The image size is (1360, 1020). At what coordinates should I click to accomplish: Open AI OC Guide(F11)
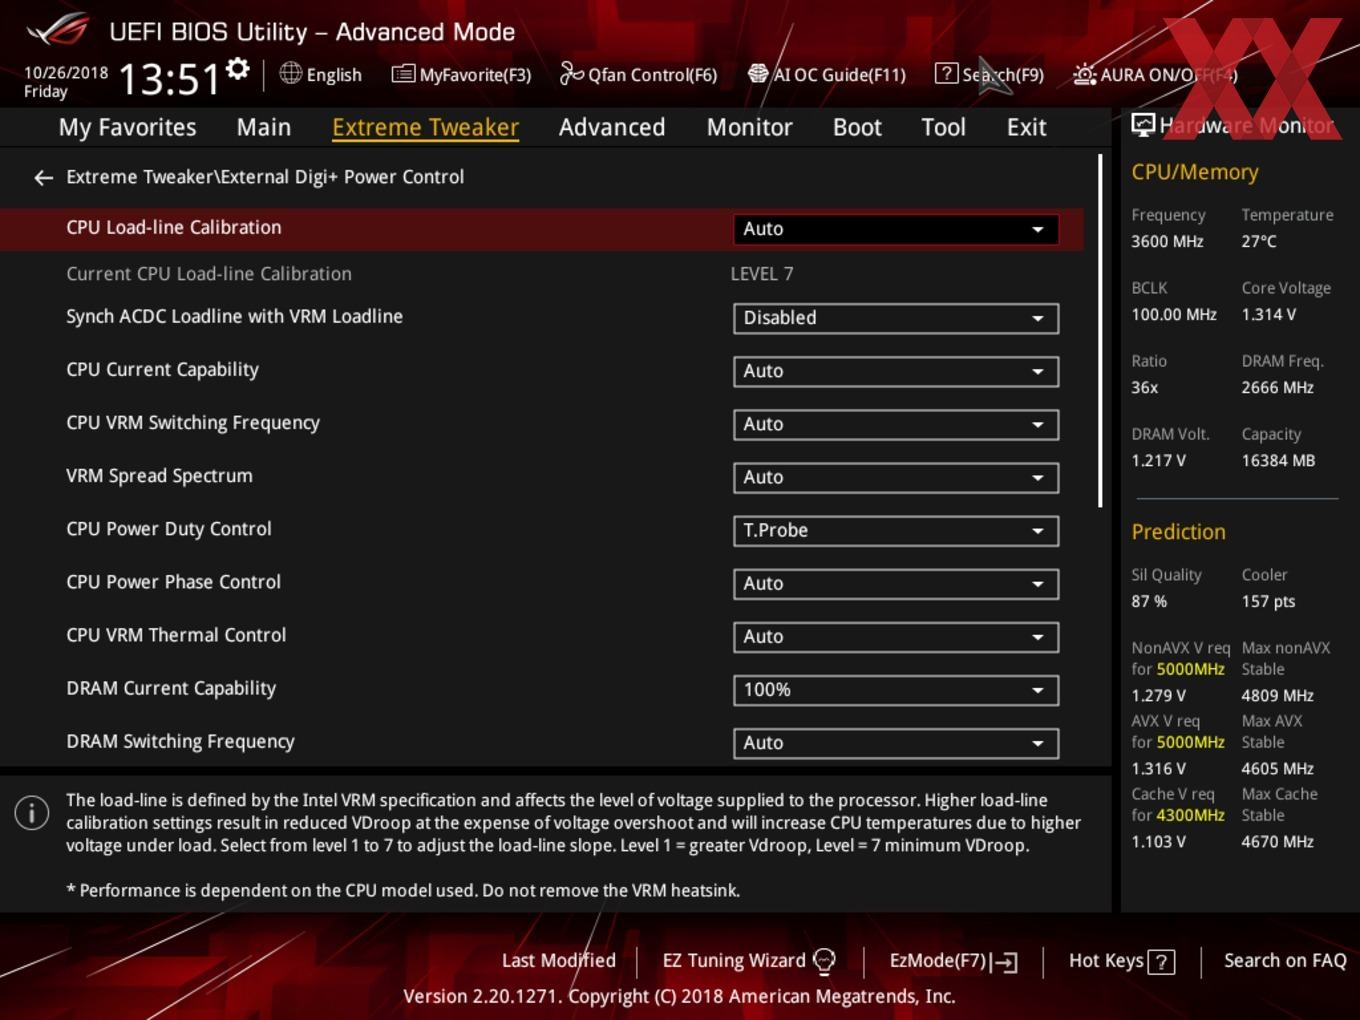[827, 74]
